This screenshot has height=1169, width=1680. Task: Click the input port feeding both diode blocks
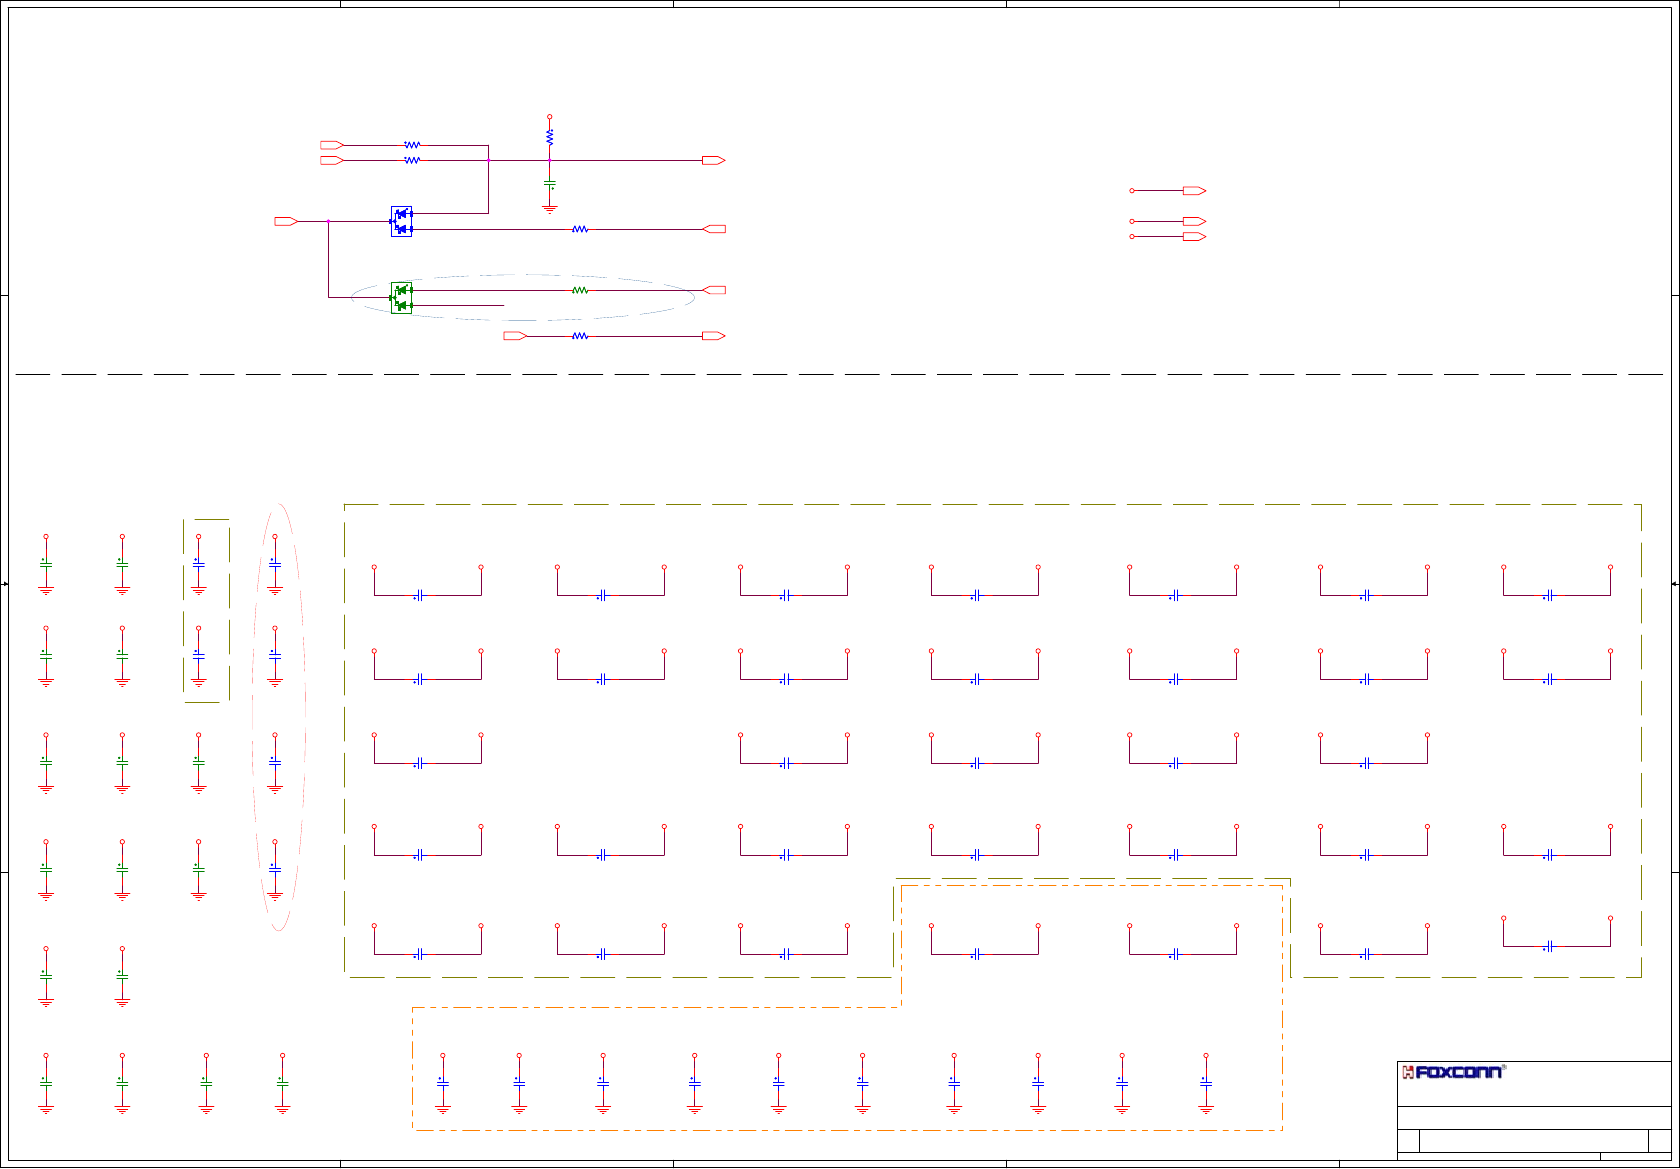pos(286,221)
